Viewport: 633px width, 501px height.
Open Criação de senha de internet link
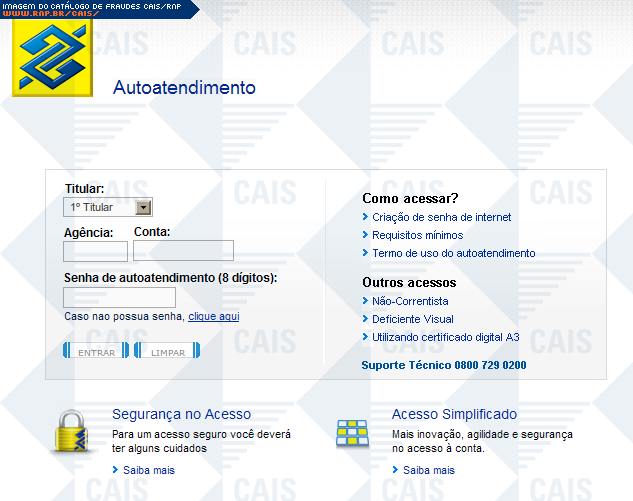click(441, 217)
